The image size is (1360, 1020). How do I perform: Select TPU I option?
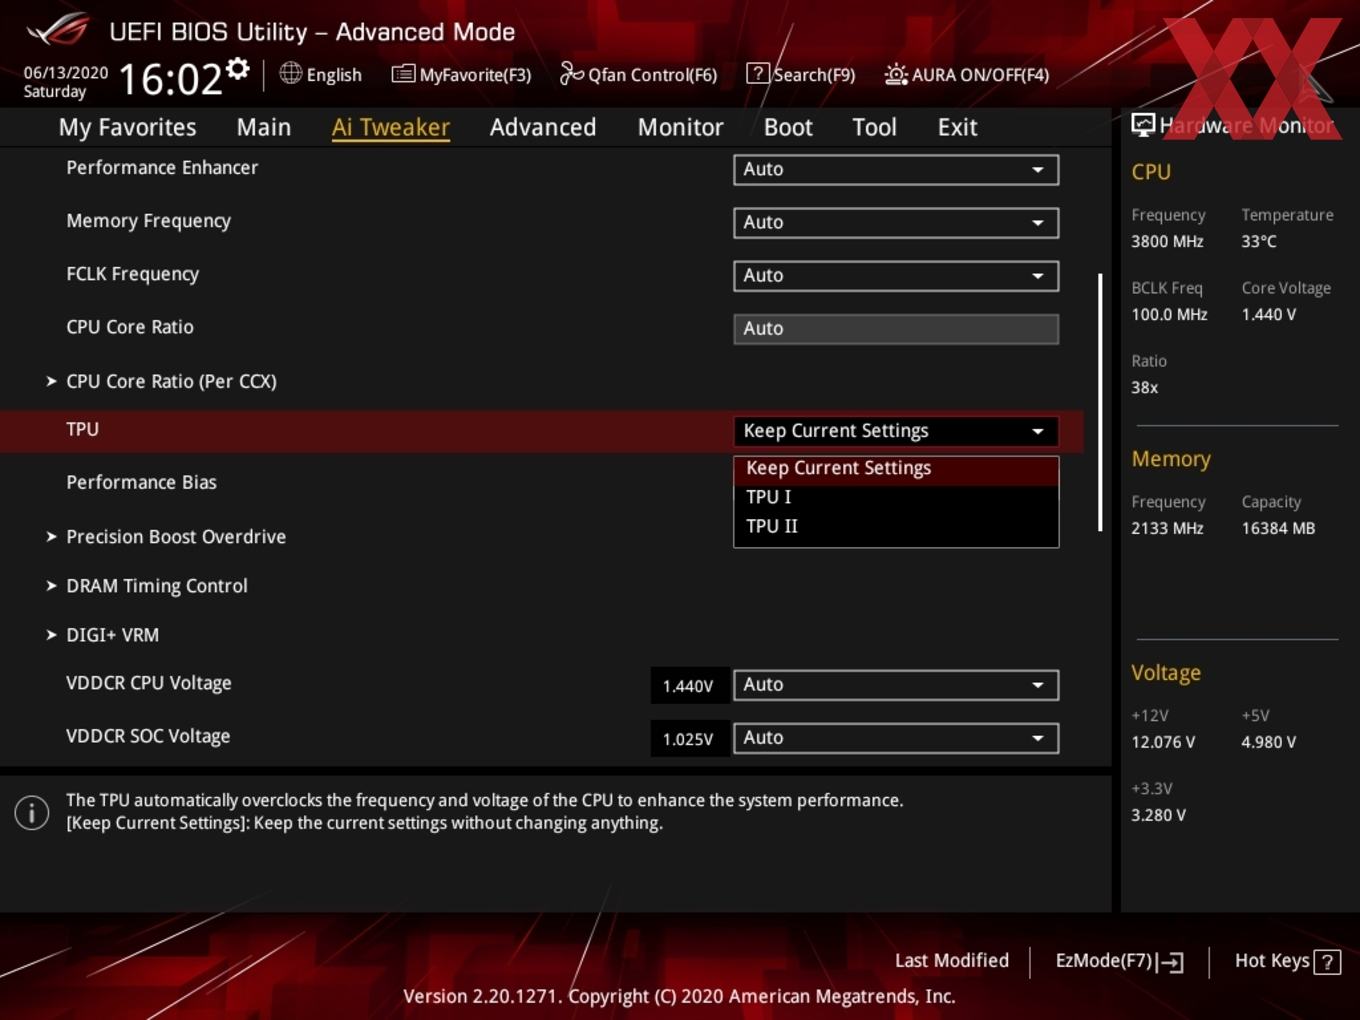896,497
